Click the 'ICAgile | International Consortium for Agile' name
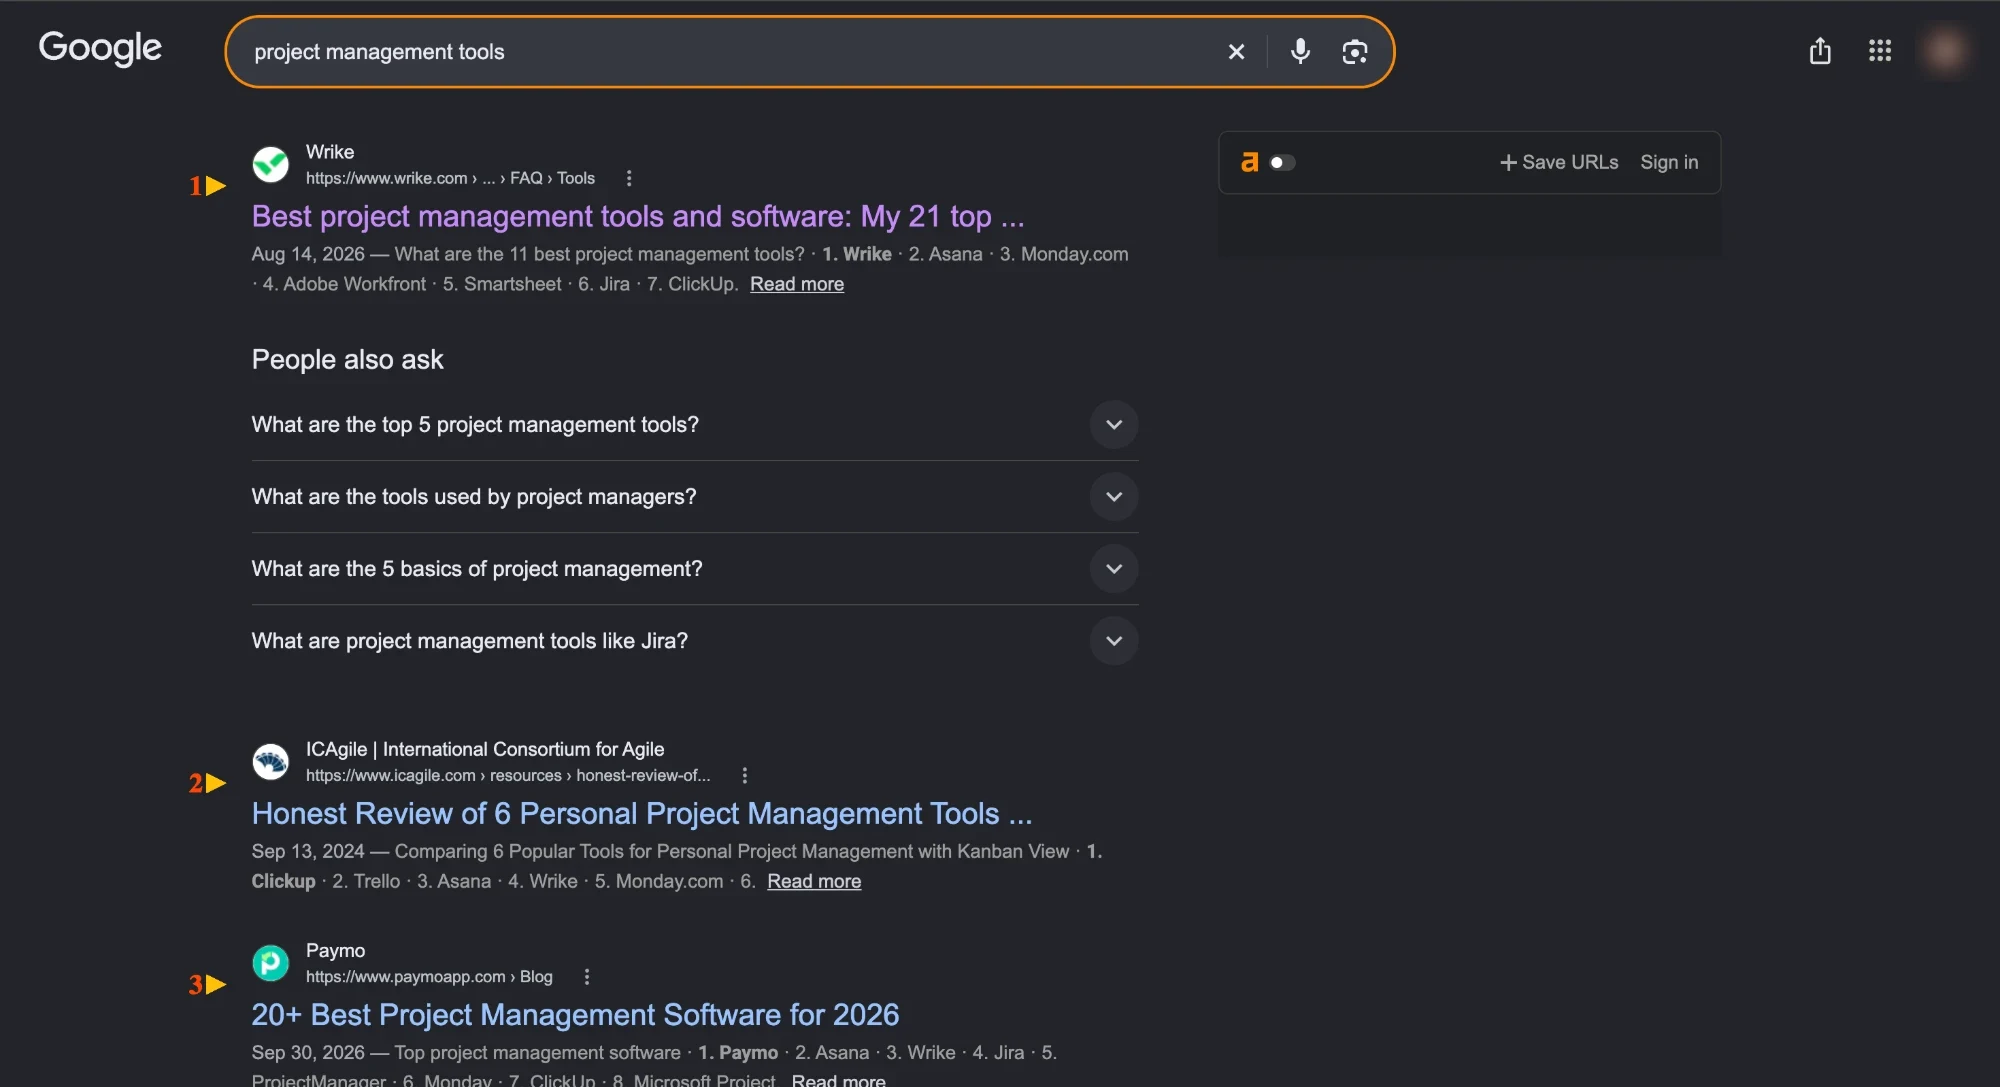The width and height of the screenshot is (2000, 1087). pyautogui.click(x=485, y=749)
